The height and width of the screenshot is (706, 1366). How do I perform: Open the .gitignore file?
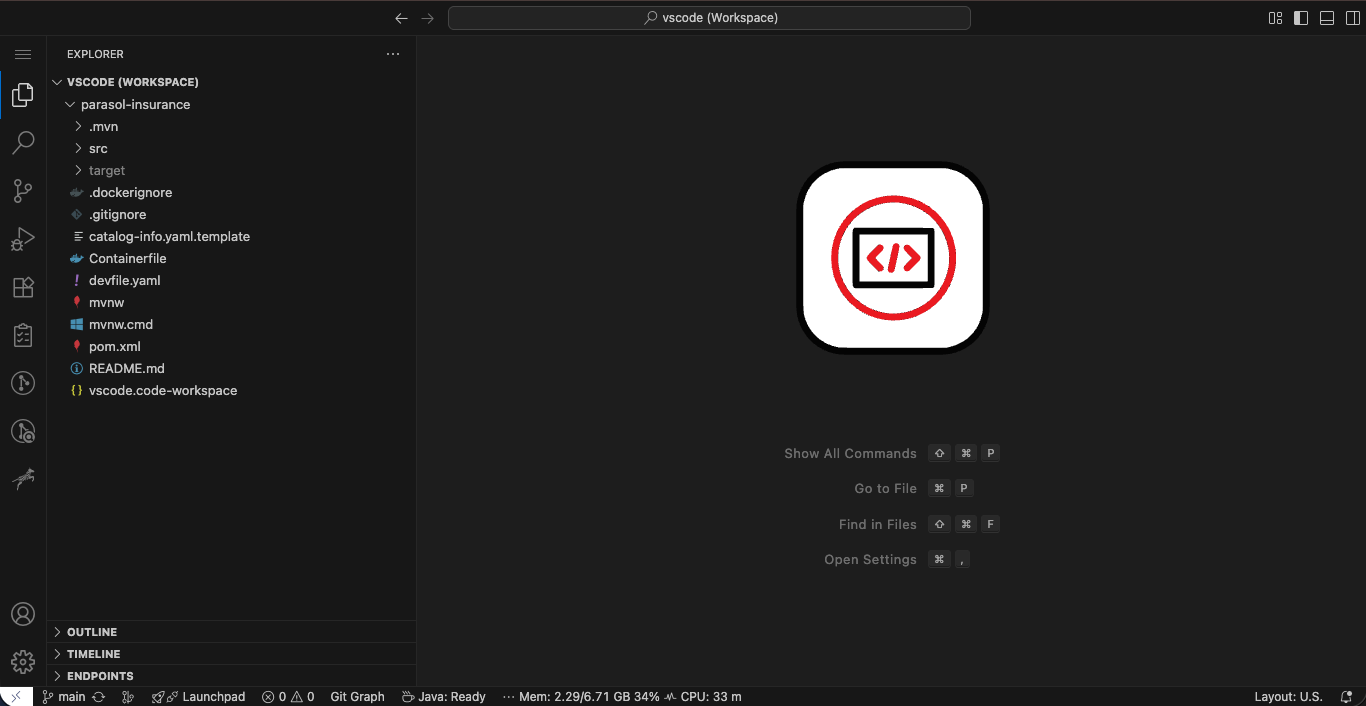pos(232,214)
